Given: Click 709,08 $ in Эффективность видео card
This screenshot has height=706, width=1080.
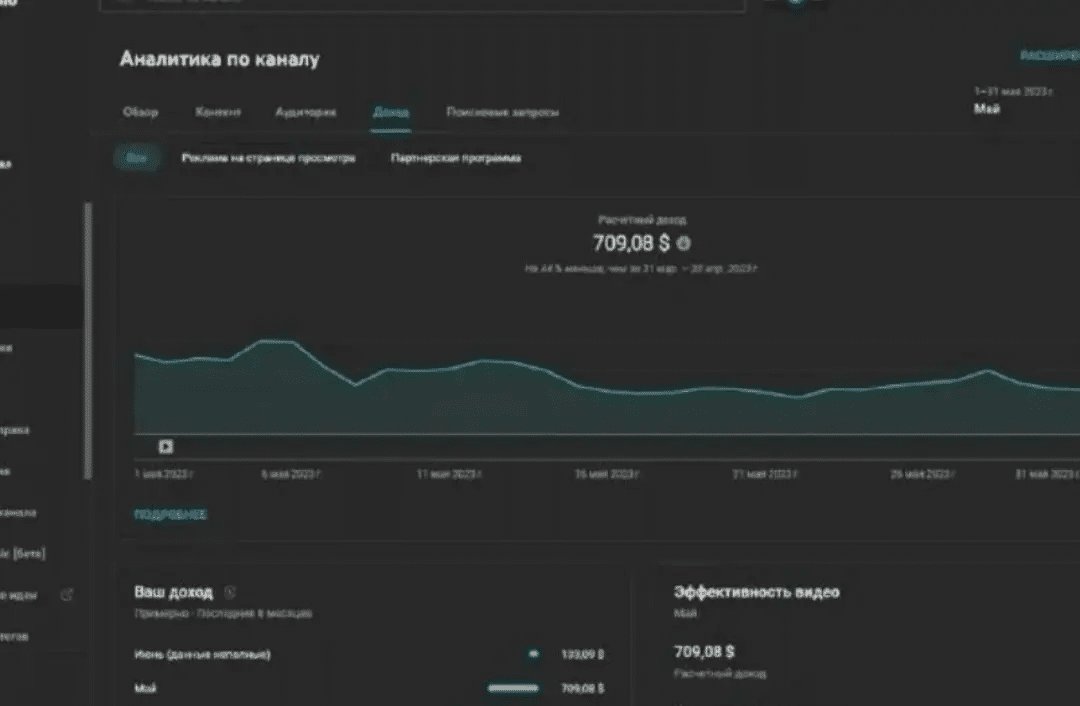Looking at the screenshot, I should tap(704, 652).
